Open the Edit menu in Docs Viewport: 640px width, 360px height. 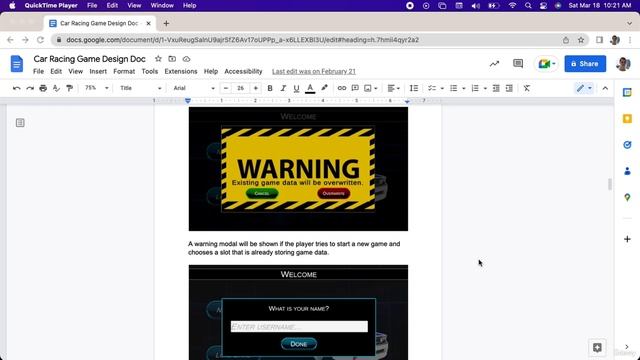pyautogui.click(x=56, y=71)
